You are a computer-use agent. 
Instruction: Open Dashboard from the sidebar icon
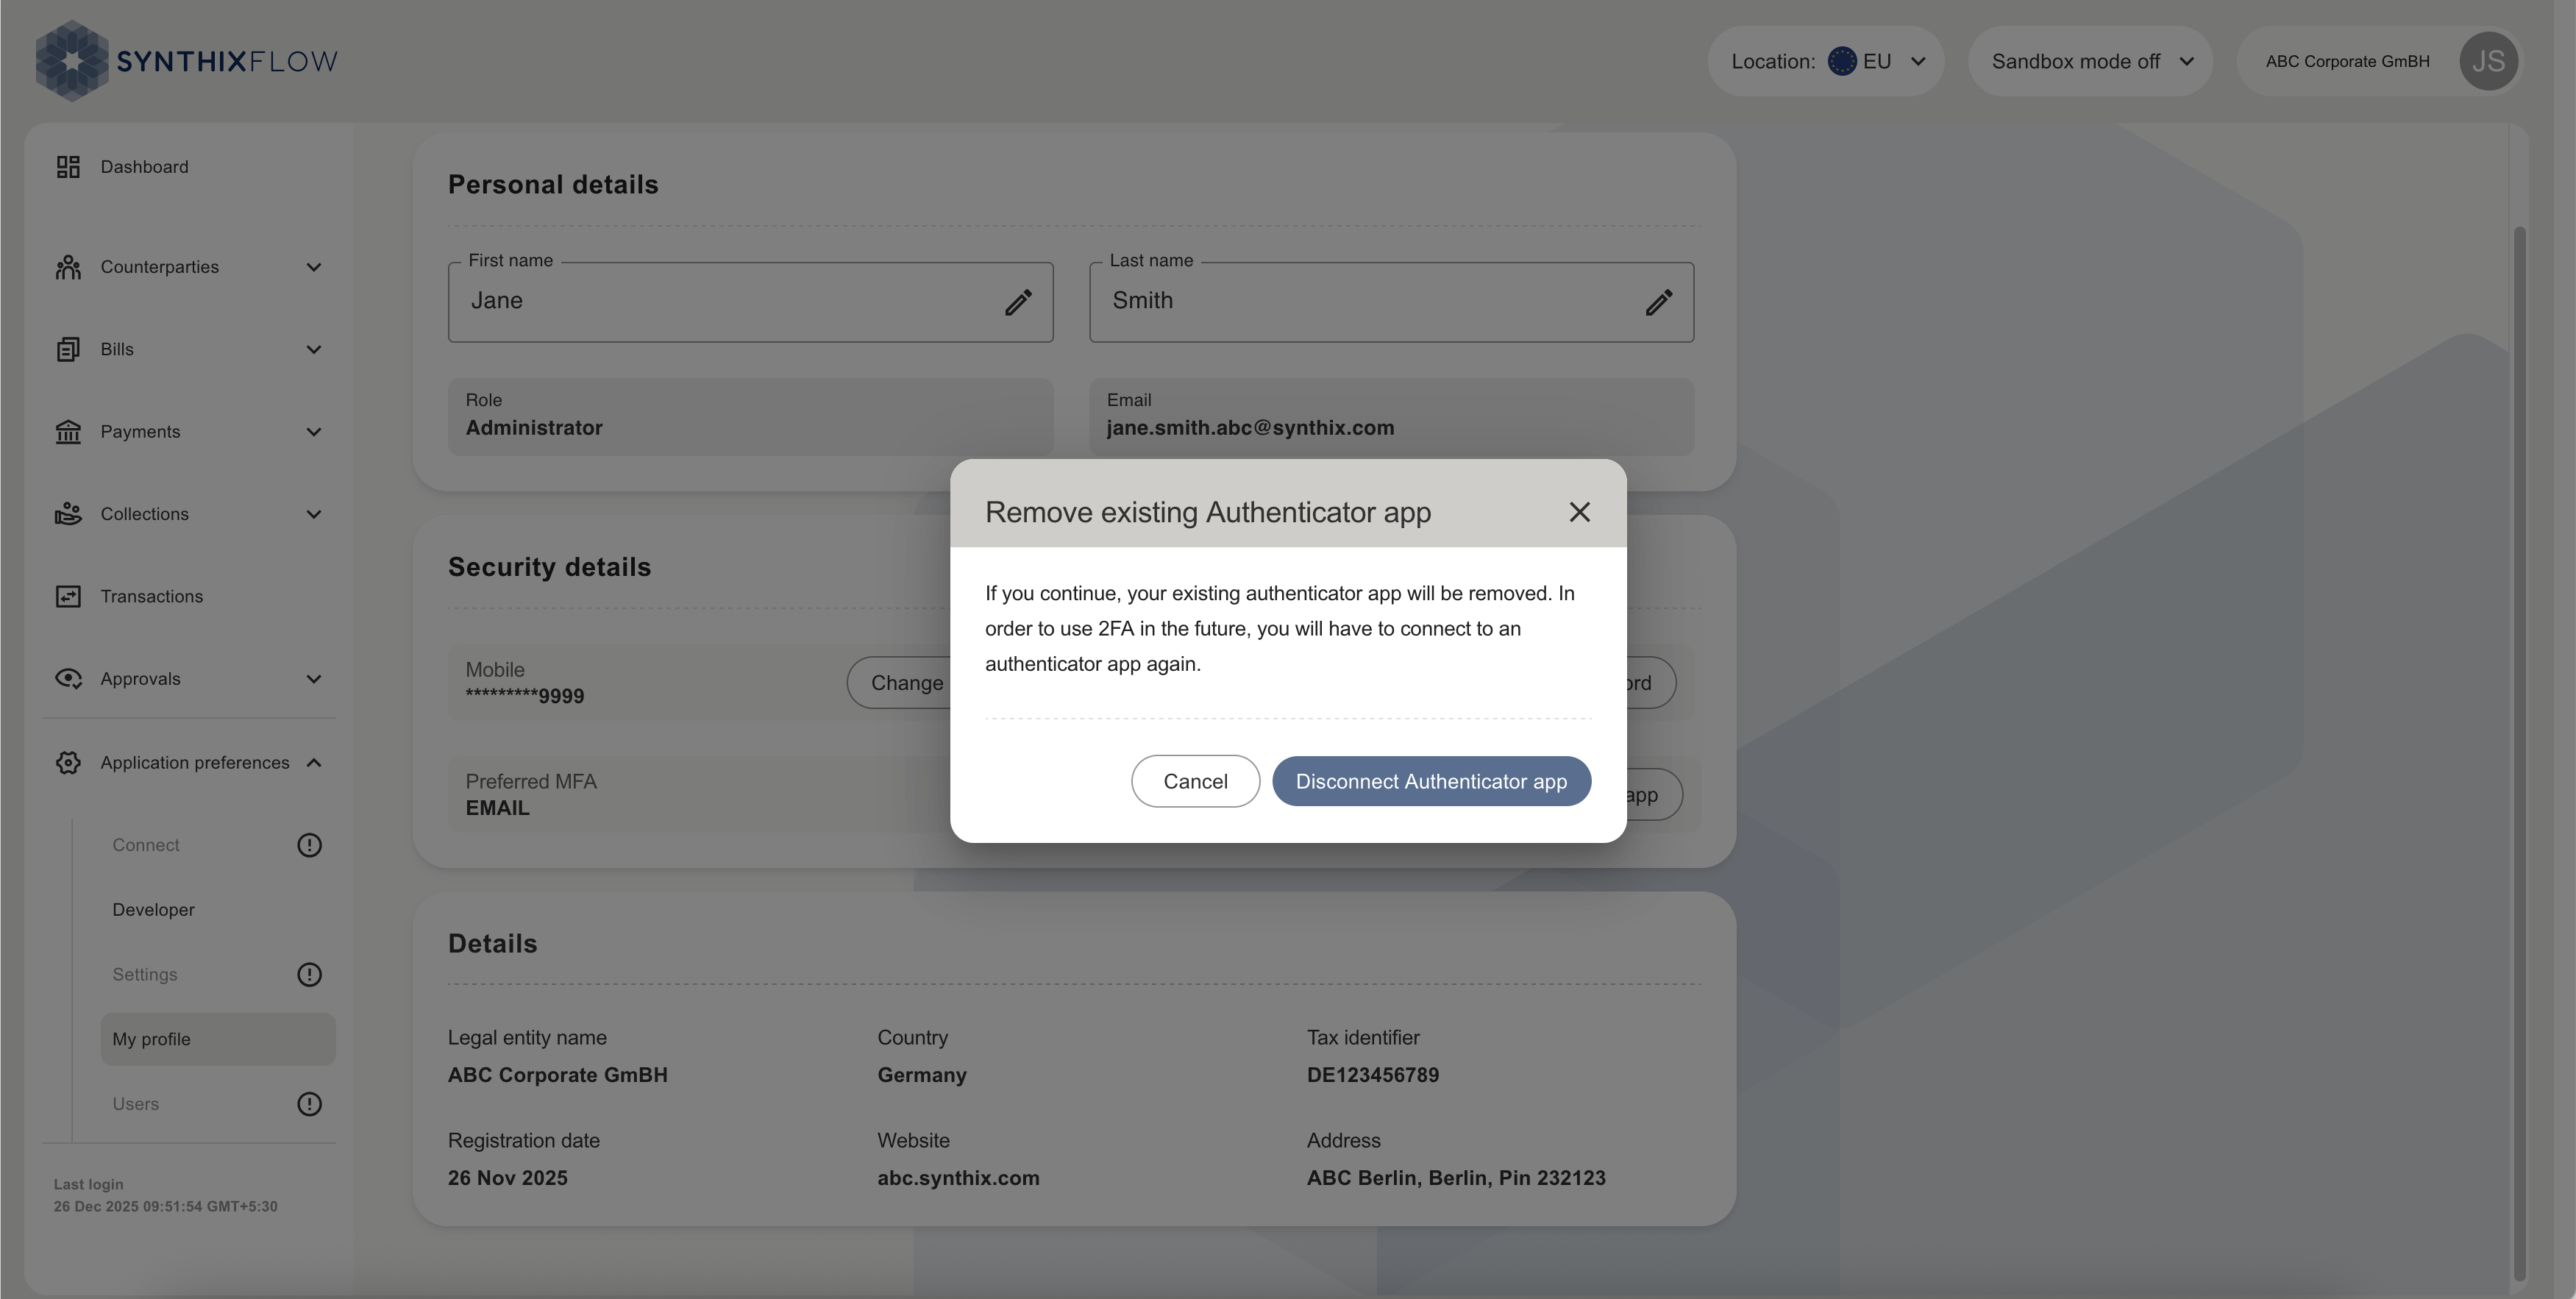click(x=68, y=167)
